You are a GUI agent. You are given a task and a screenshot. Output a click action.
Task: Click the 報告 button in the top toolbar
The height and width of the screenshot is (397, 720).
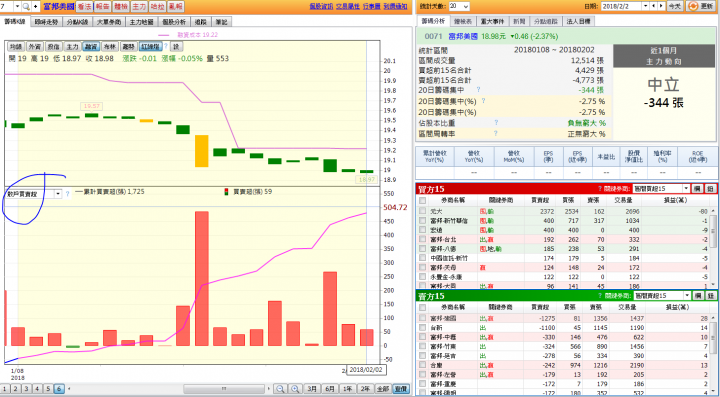click(x=102, y=6)
